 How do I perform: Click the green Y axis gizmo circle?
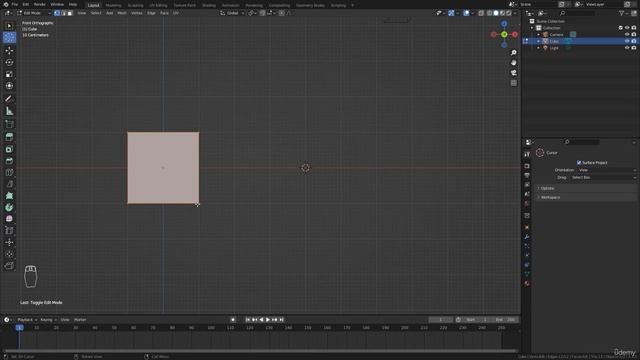tap(504, 35)
